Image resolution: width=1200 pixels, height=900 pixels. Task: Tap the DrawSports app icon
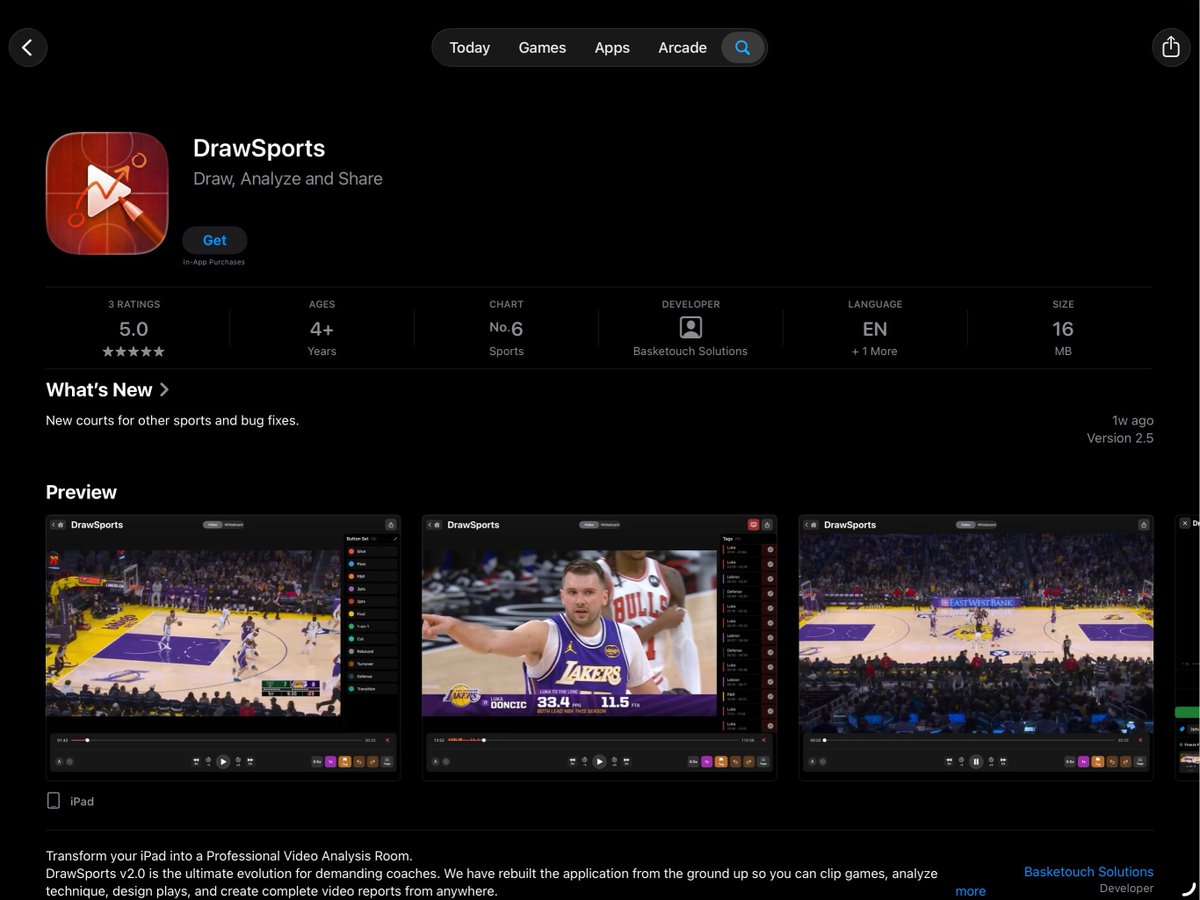(107, 193)
